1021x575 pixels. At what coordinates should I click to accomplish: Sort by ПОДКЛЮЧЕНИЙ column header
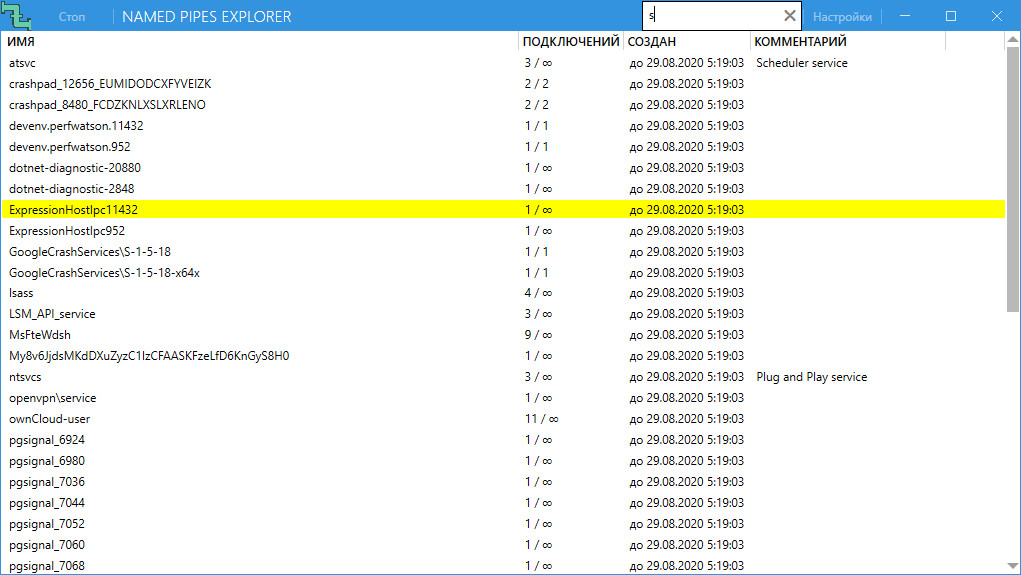pos(570,41)
